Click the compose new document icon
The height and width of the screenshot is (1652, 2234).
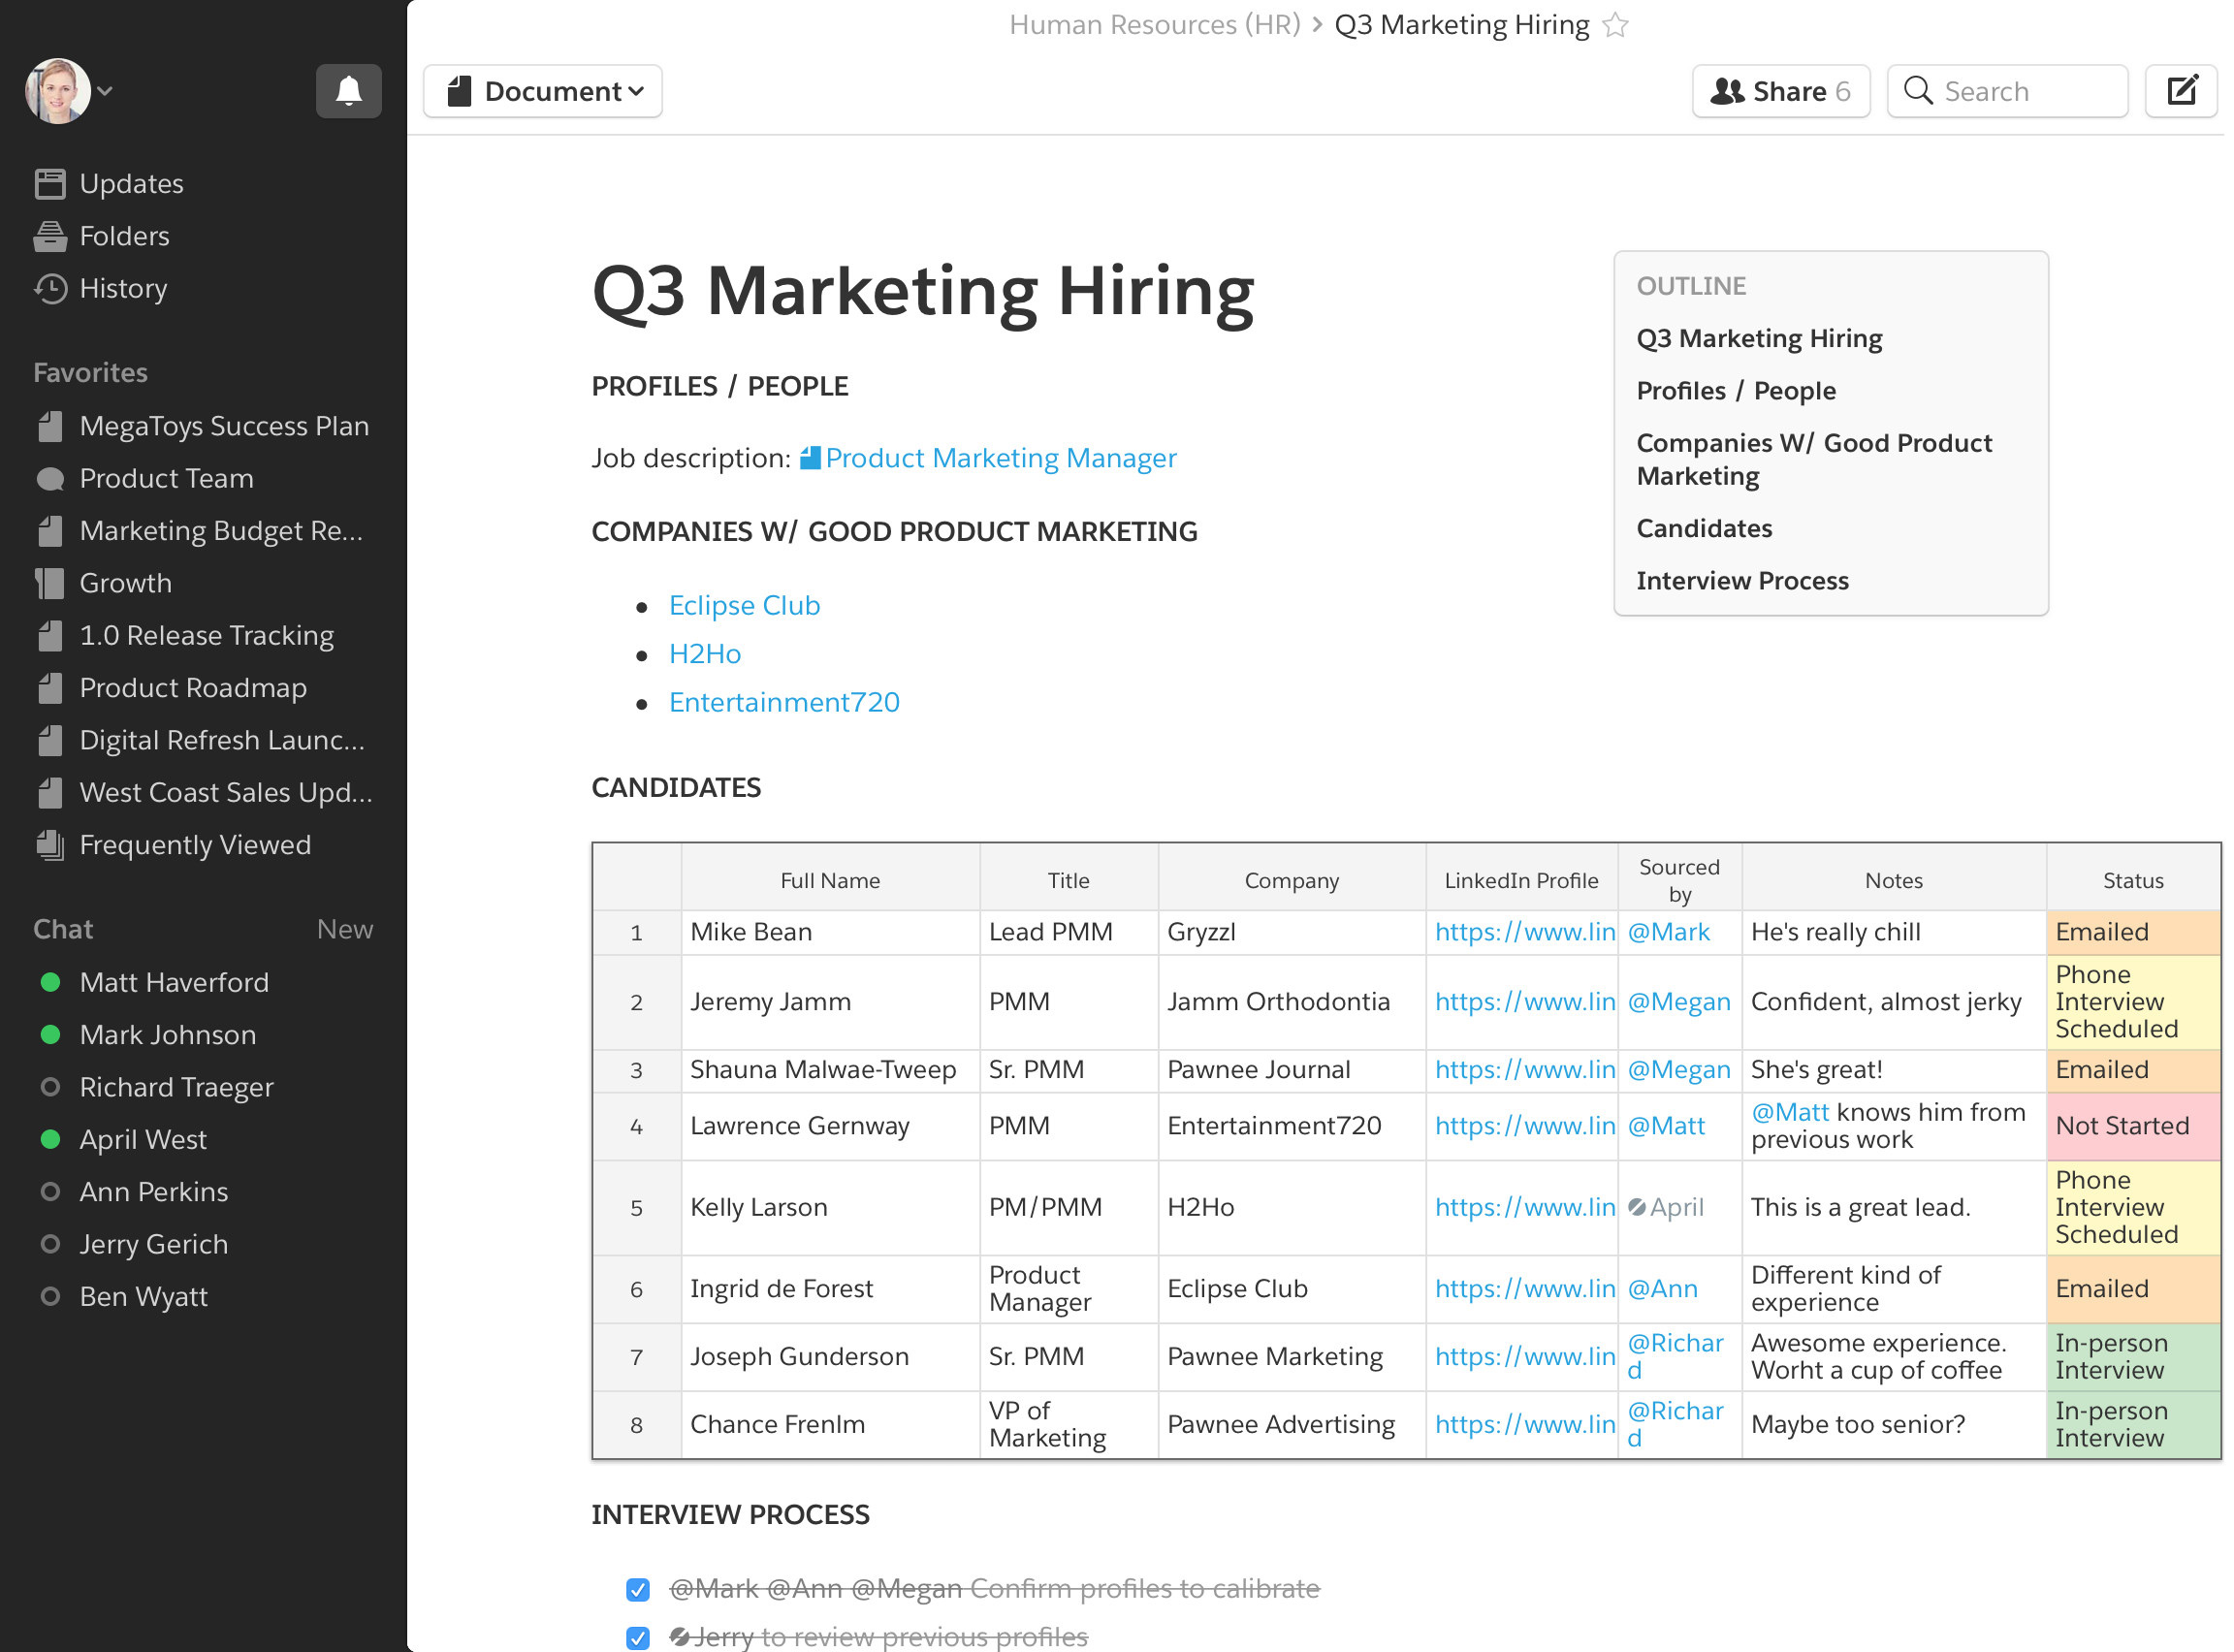[2181, 91]
